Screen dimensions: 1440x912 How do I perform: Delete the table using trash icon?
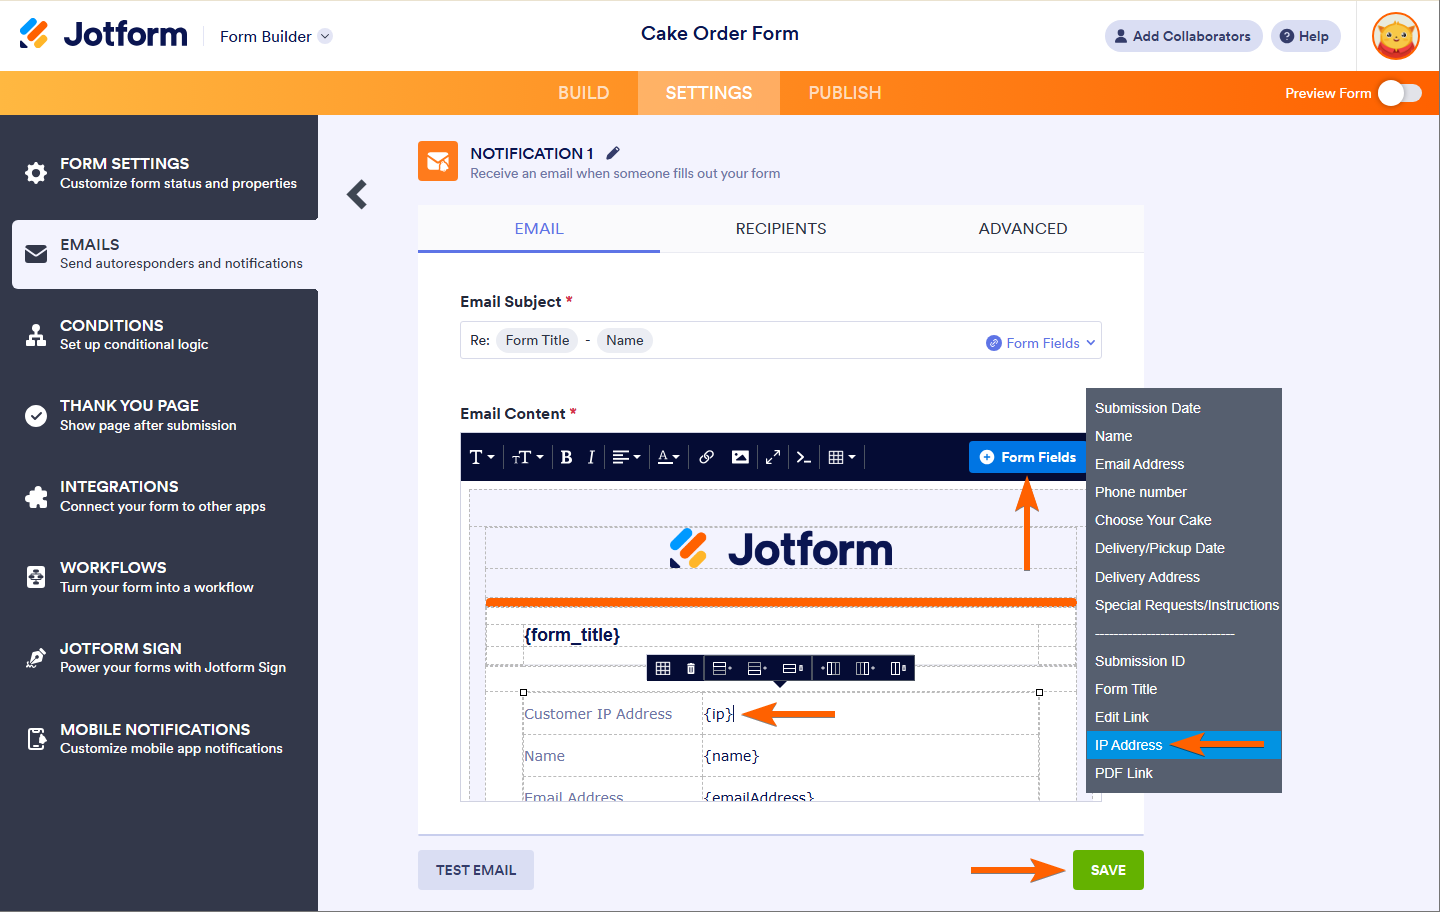coord(691,668)
